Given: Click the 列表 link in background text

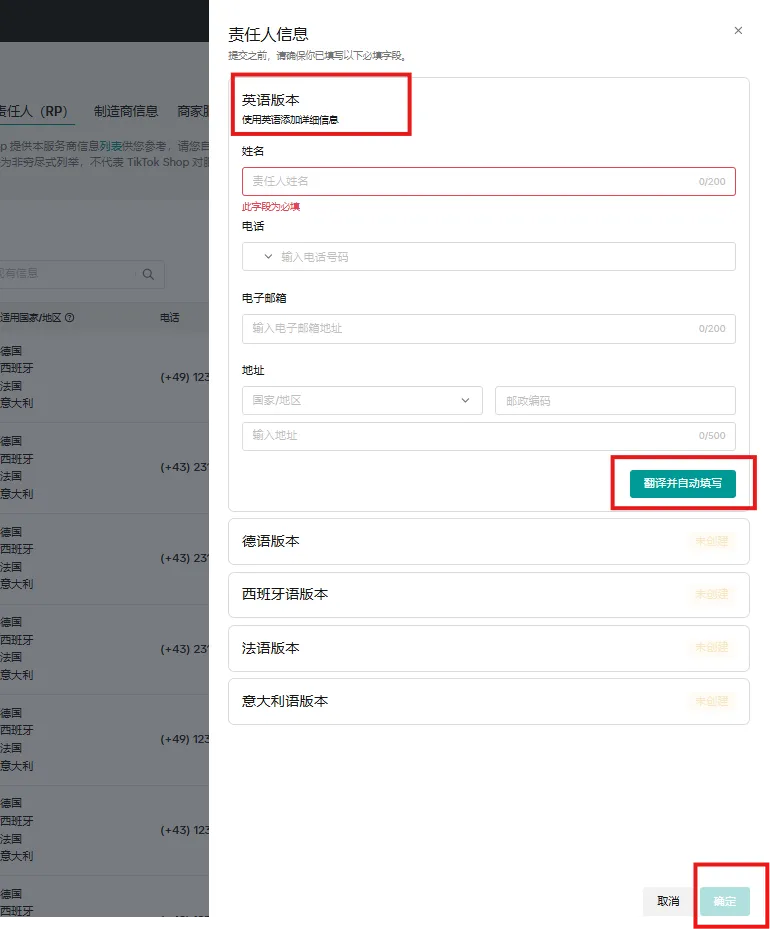Looking at the screenshot, I should pos(110,146).
